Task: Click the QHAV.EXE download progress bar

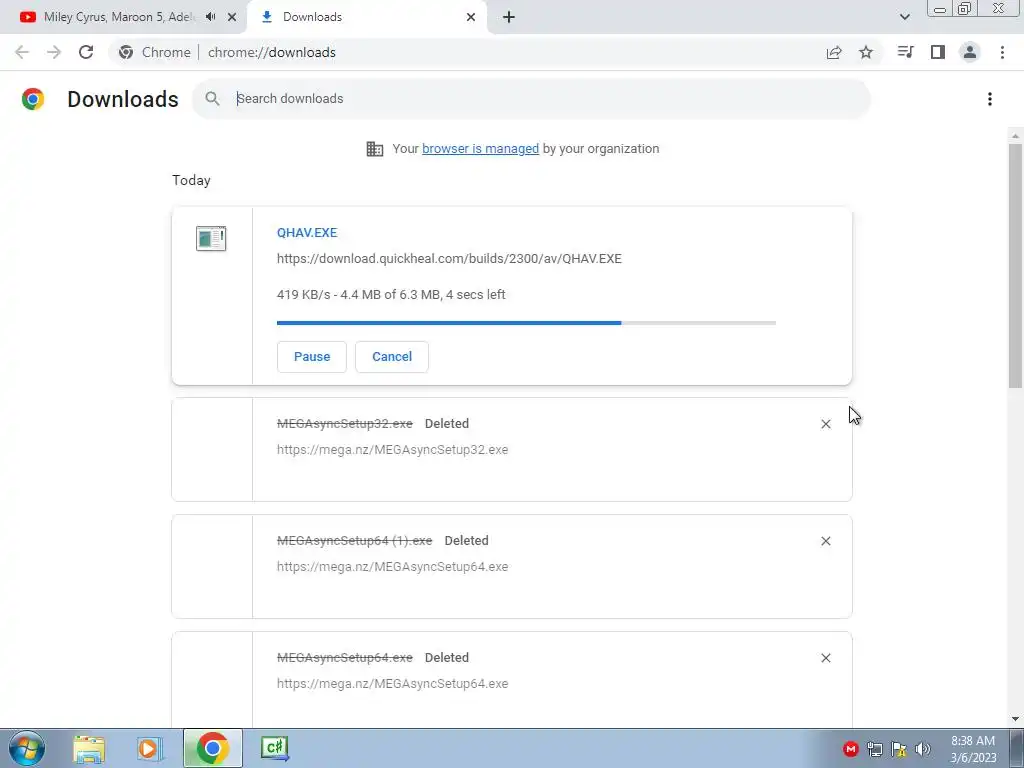Action: 526,323
